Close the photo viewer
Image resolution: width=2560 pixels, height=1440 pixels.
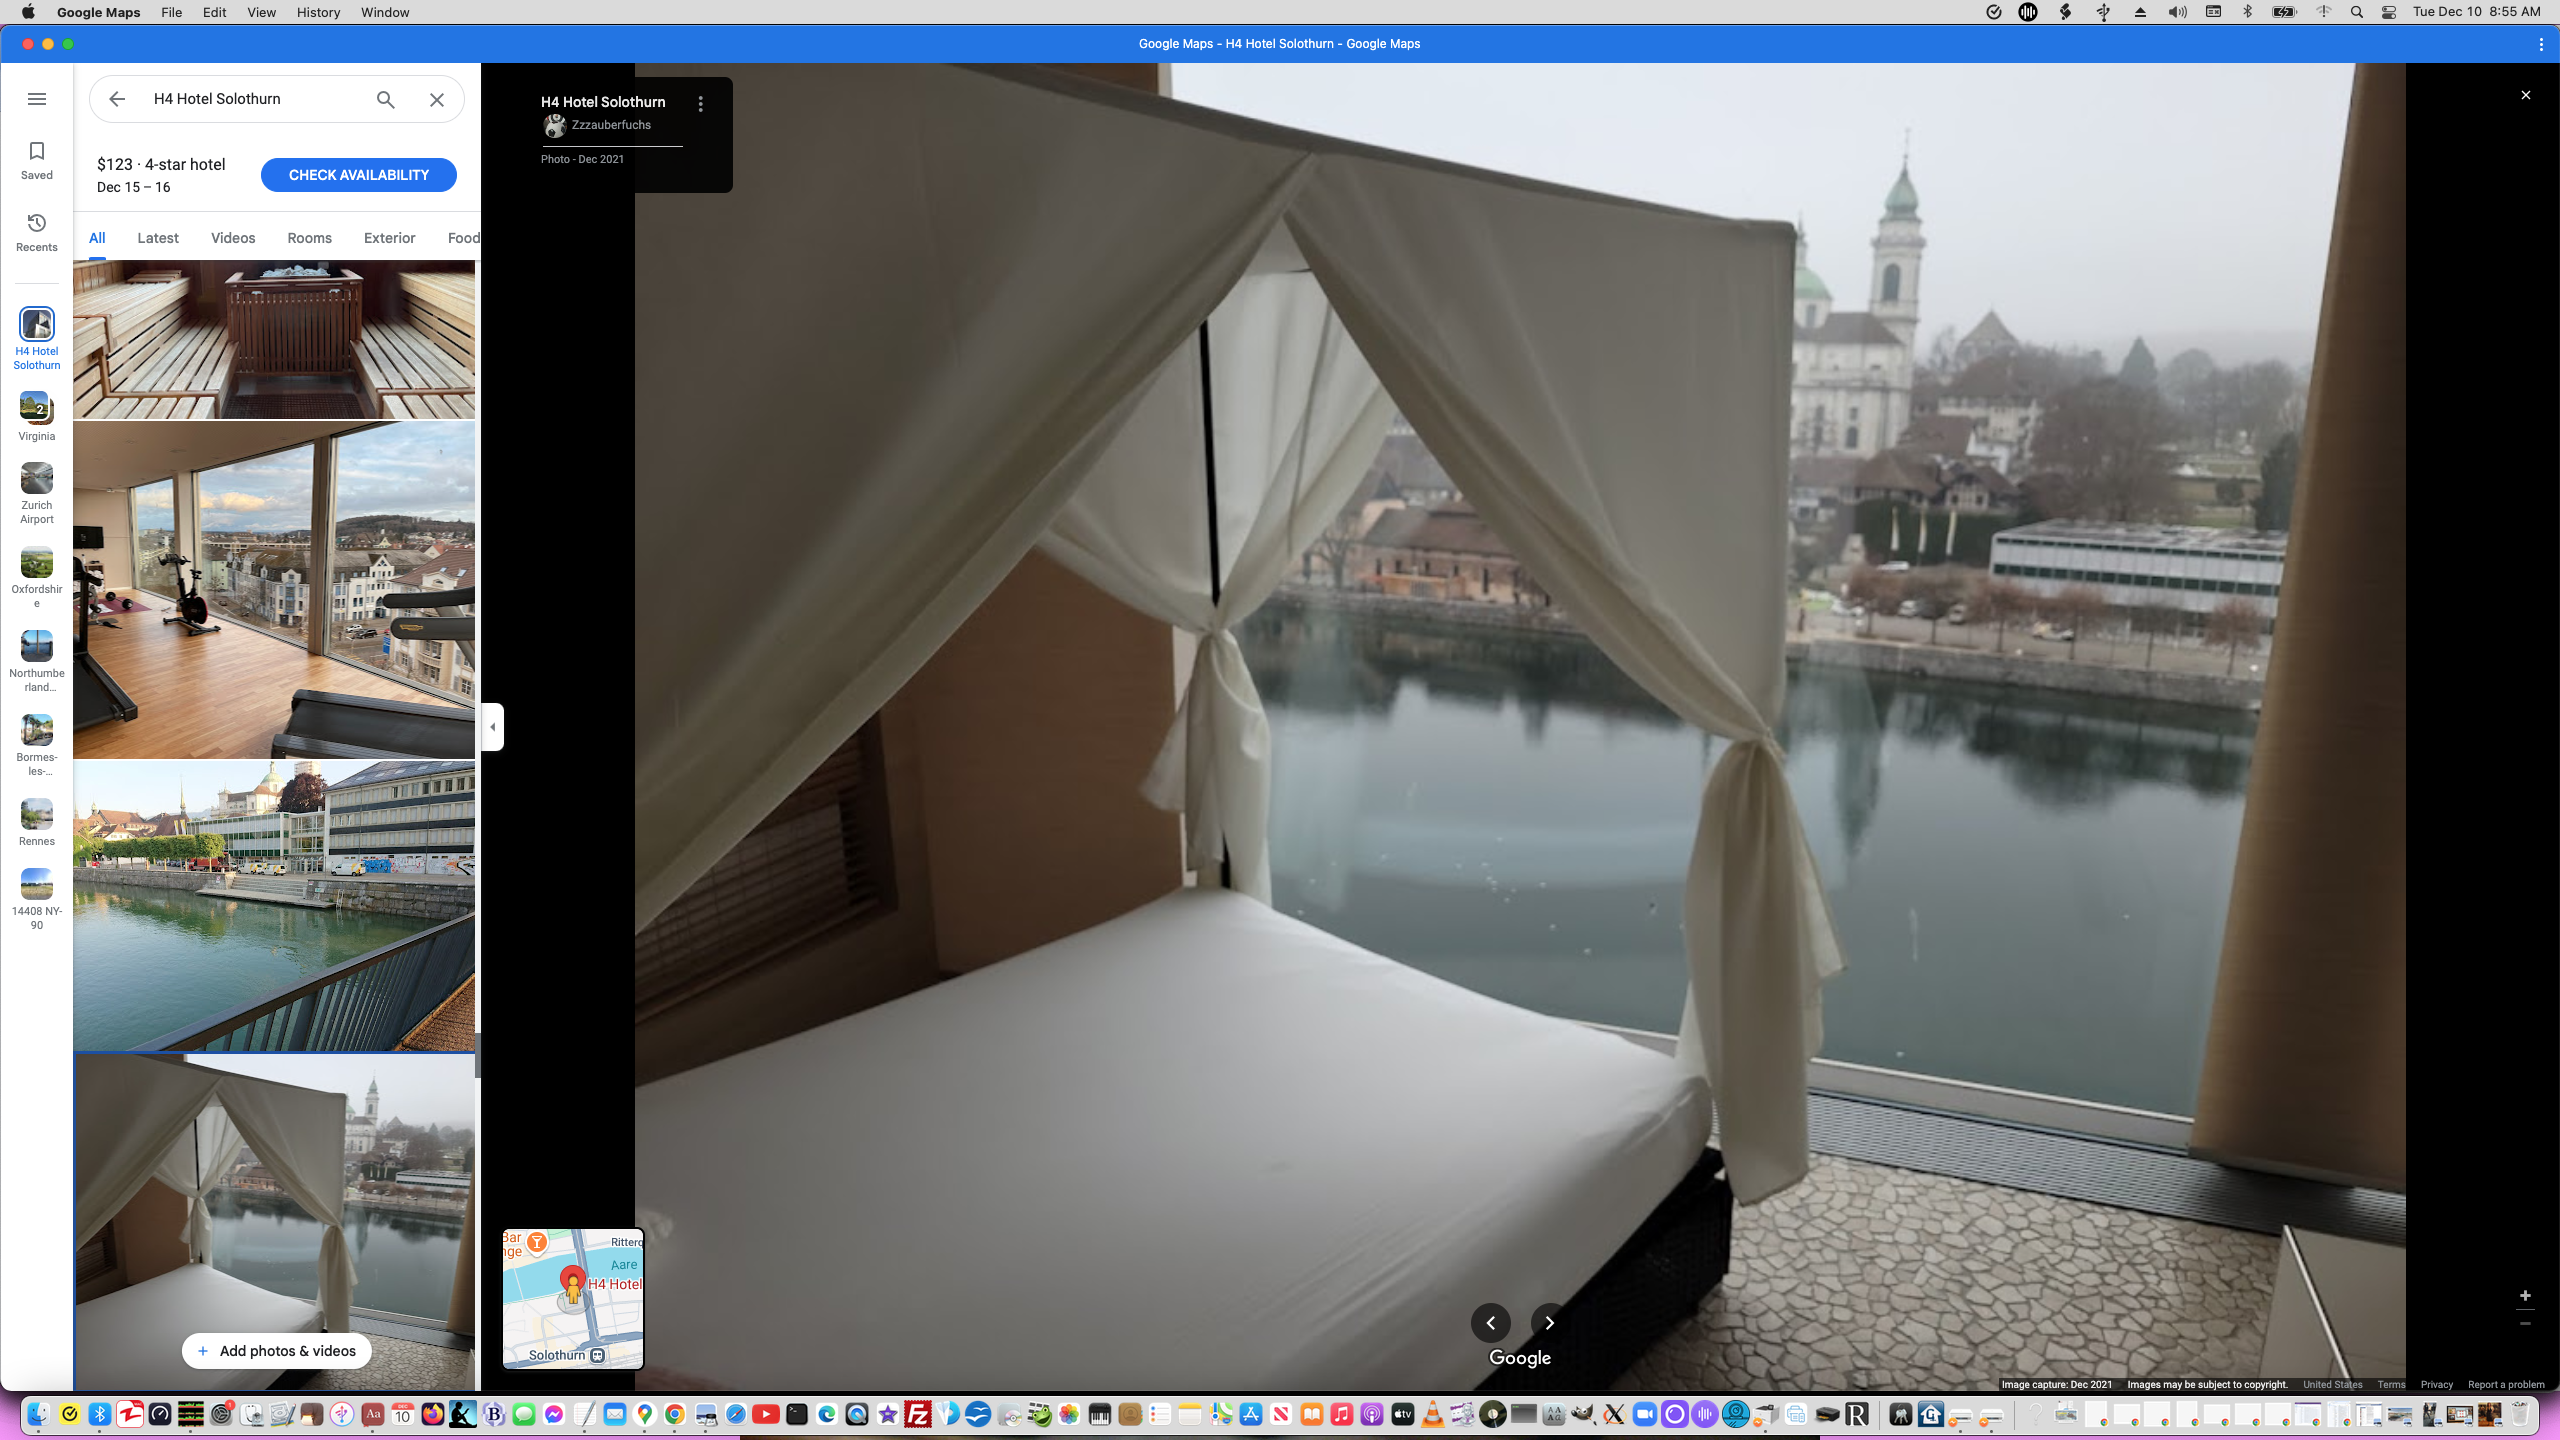(x=2525, y=95)
